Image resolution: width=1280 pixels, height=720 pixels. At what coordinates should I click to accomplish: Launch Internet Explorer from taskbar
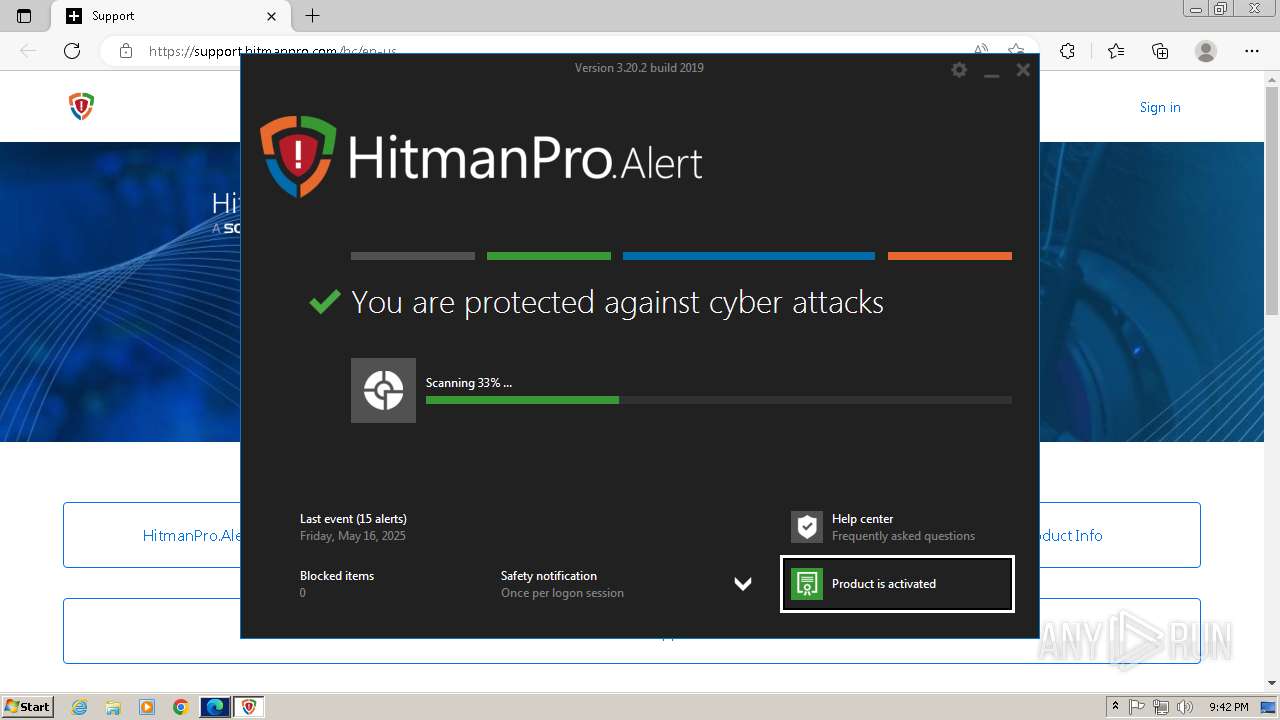(79, 707)
